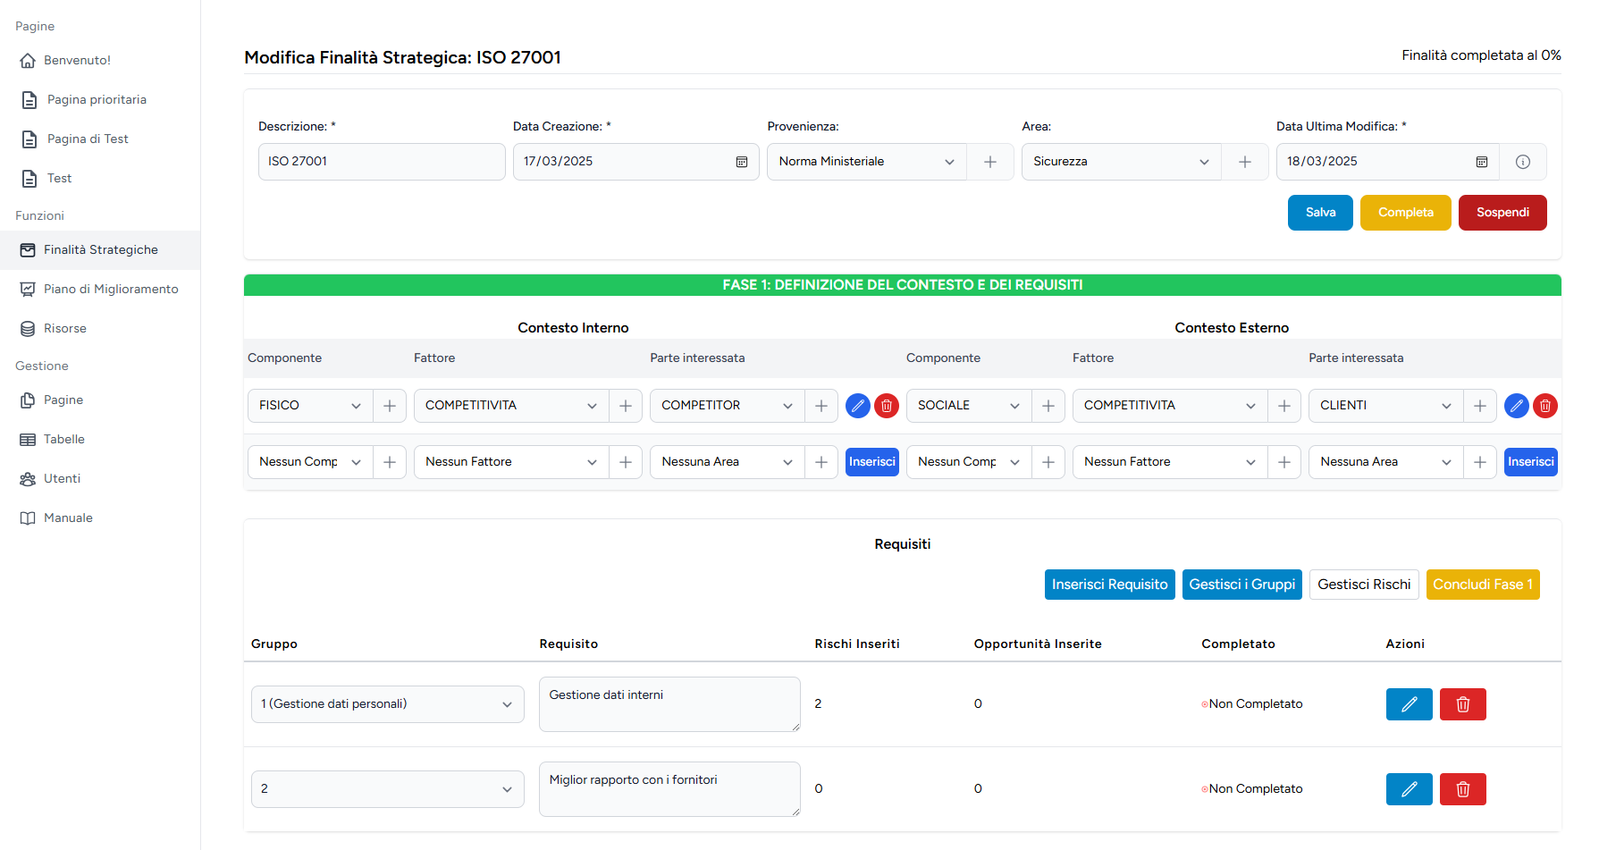Delete the Contesto Esterno SOCIALE row

tap(1545, 406)
